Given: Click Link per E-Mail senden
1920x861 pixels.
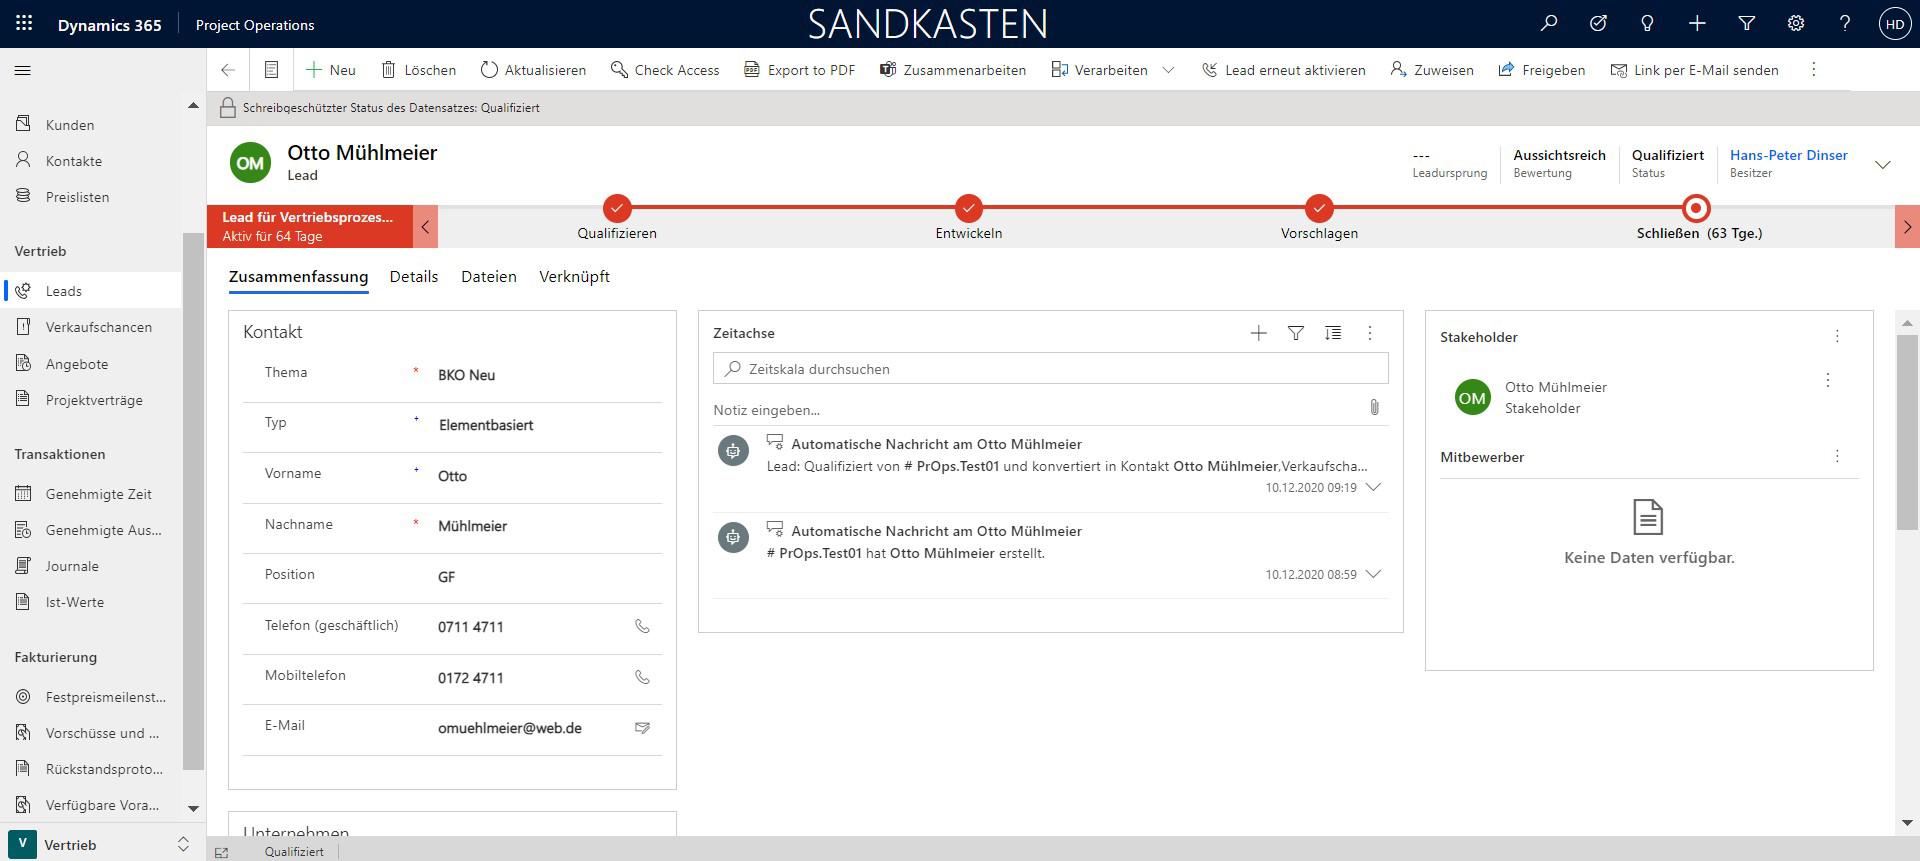Looking at the screenshot, I should pos(1694,70).
